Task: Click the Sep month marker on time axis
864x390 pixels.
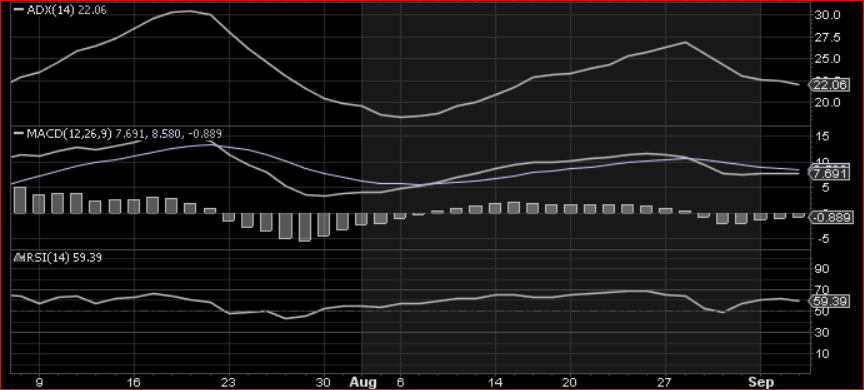Action: (x=763, y=382)
